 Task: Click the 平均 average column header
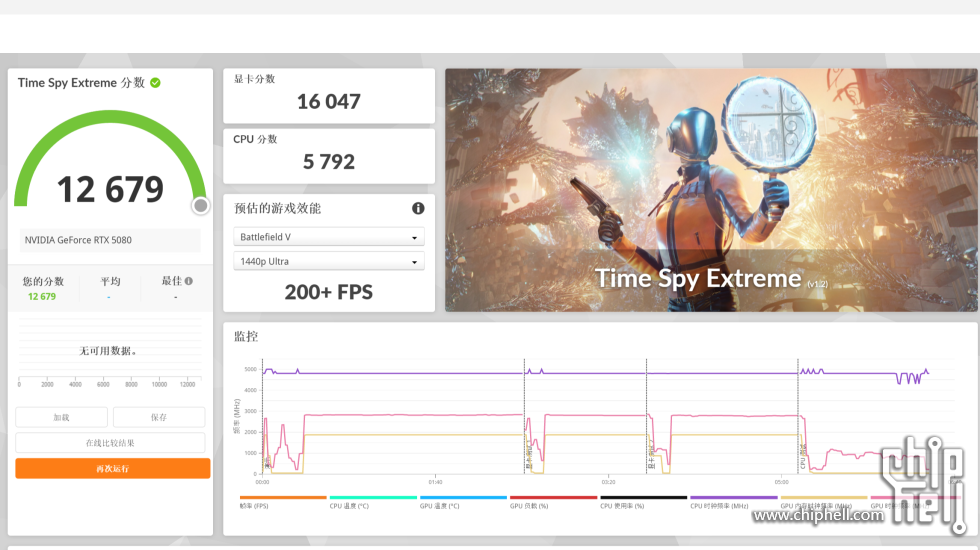tap(111, 281)
